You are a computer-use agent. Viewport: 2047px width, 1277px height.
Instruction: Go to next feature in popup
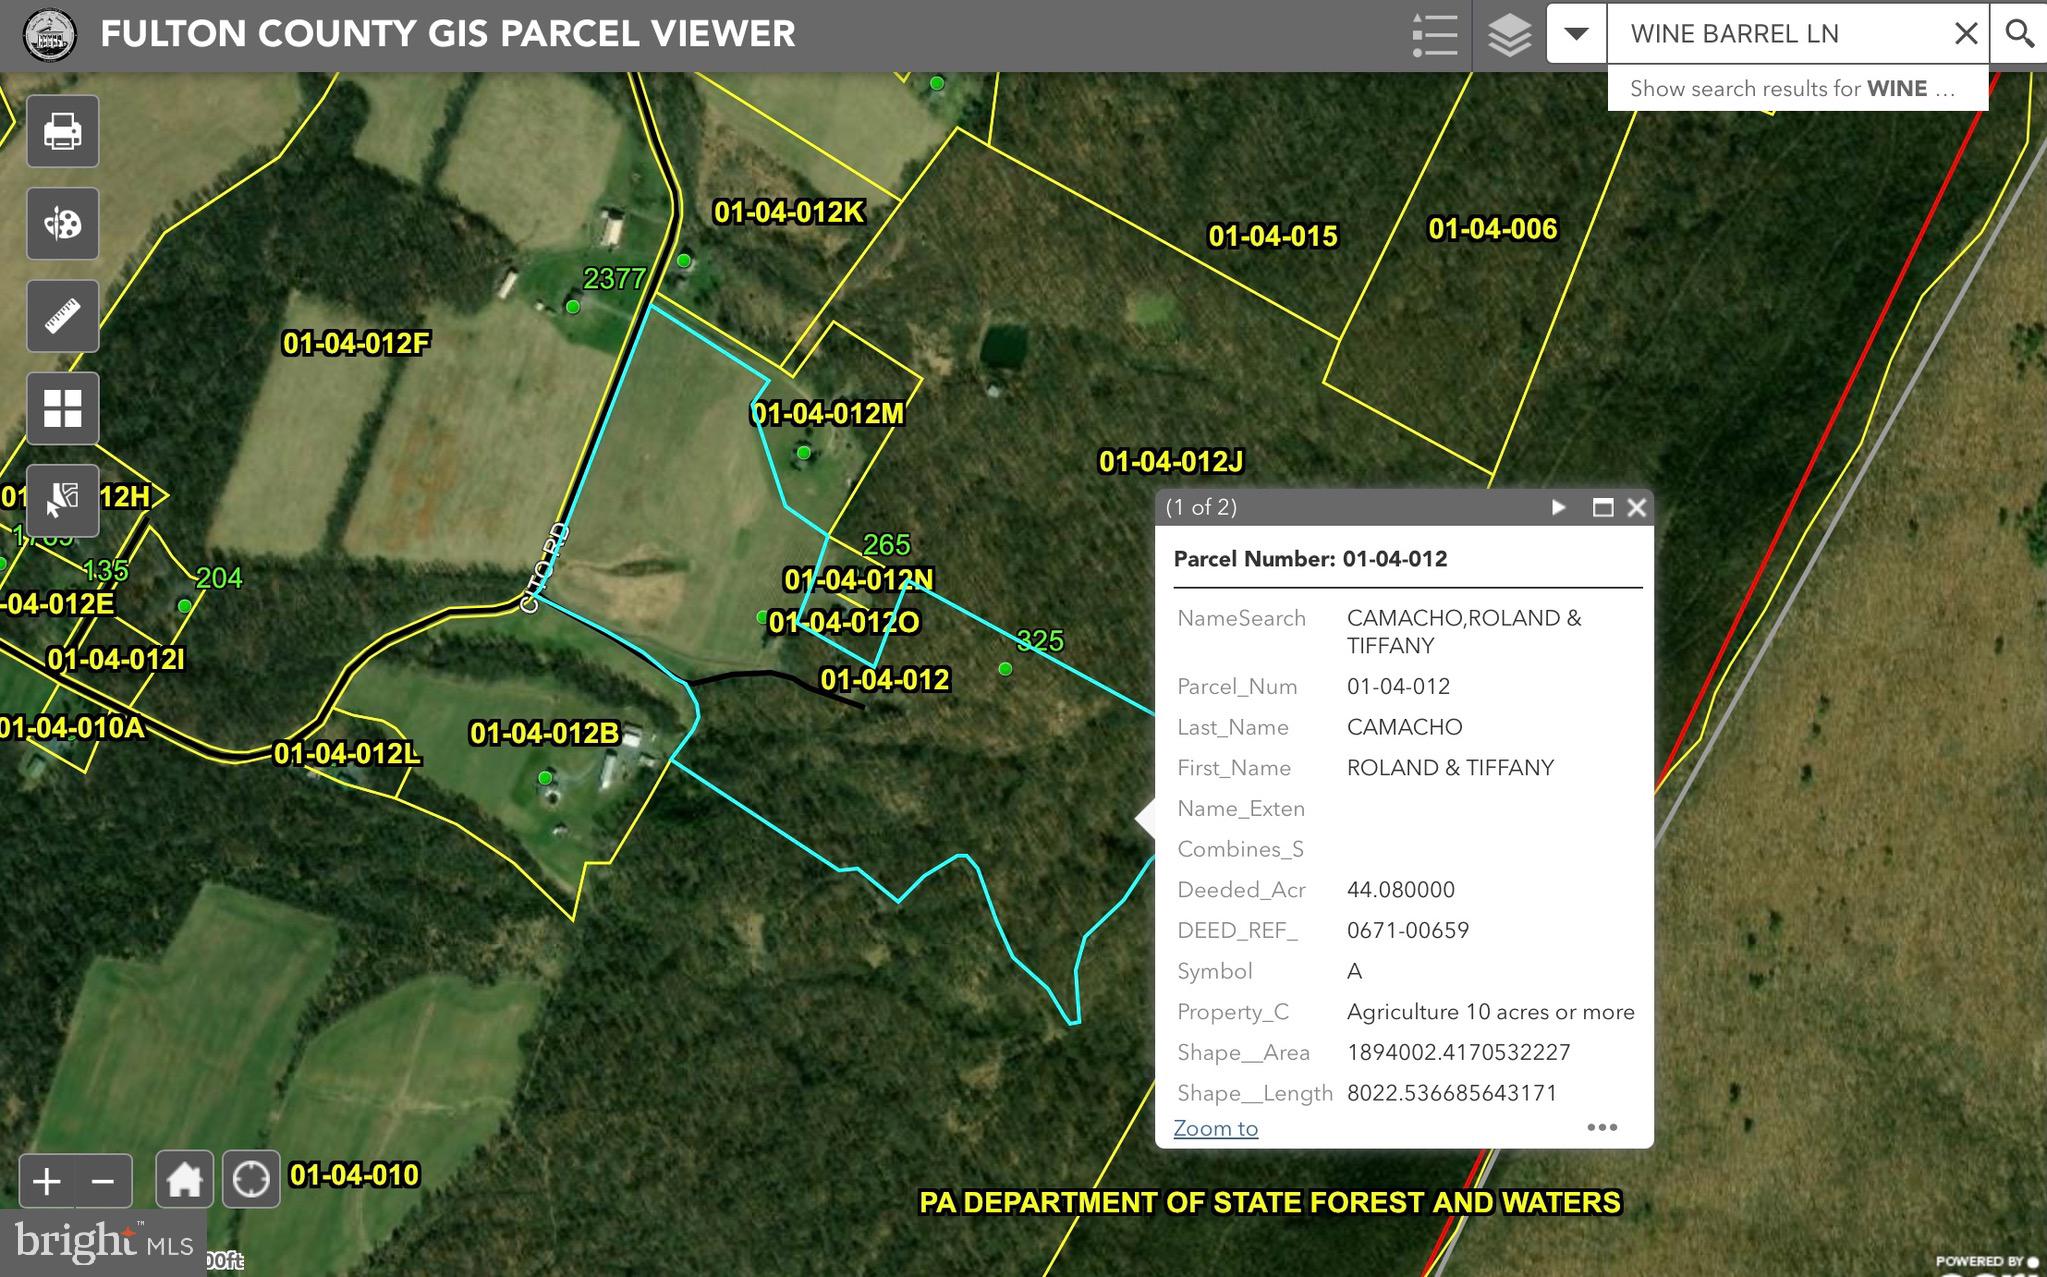(1558, 507)
